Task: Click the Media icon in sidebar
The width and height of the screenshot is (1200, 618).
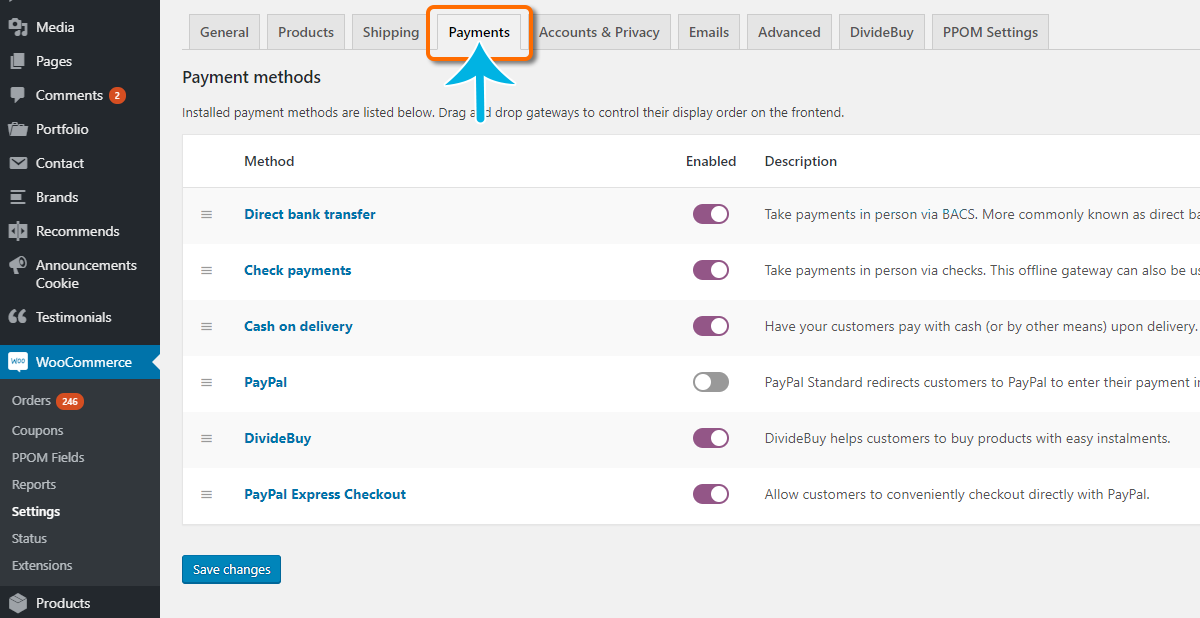Action: (x=18, y=27)
